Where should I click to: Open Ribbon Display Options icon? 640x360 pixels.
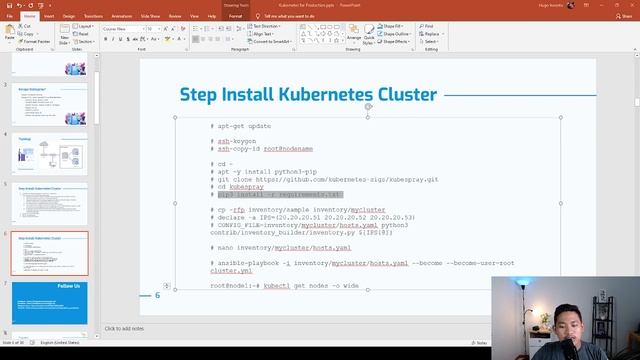586,5
